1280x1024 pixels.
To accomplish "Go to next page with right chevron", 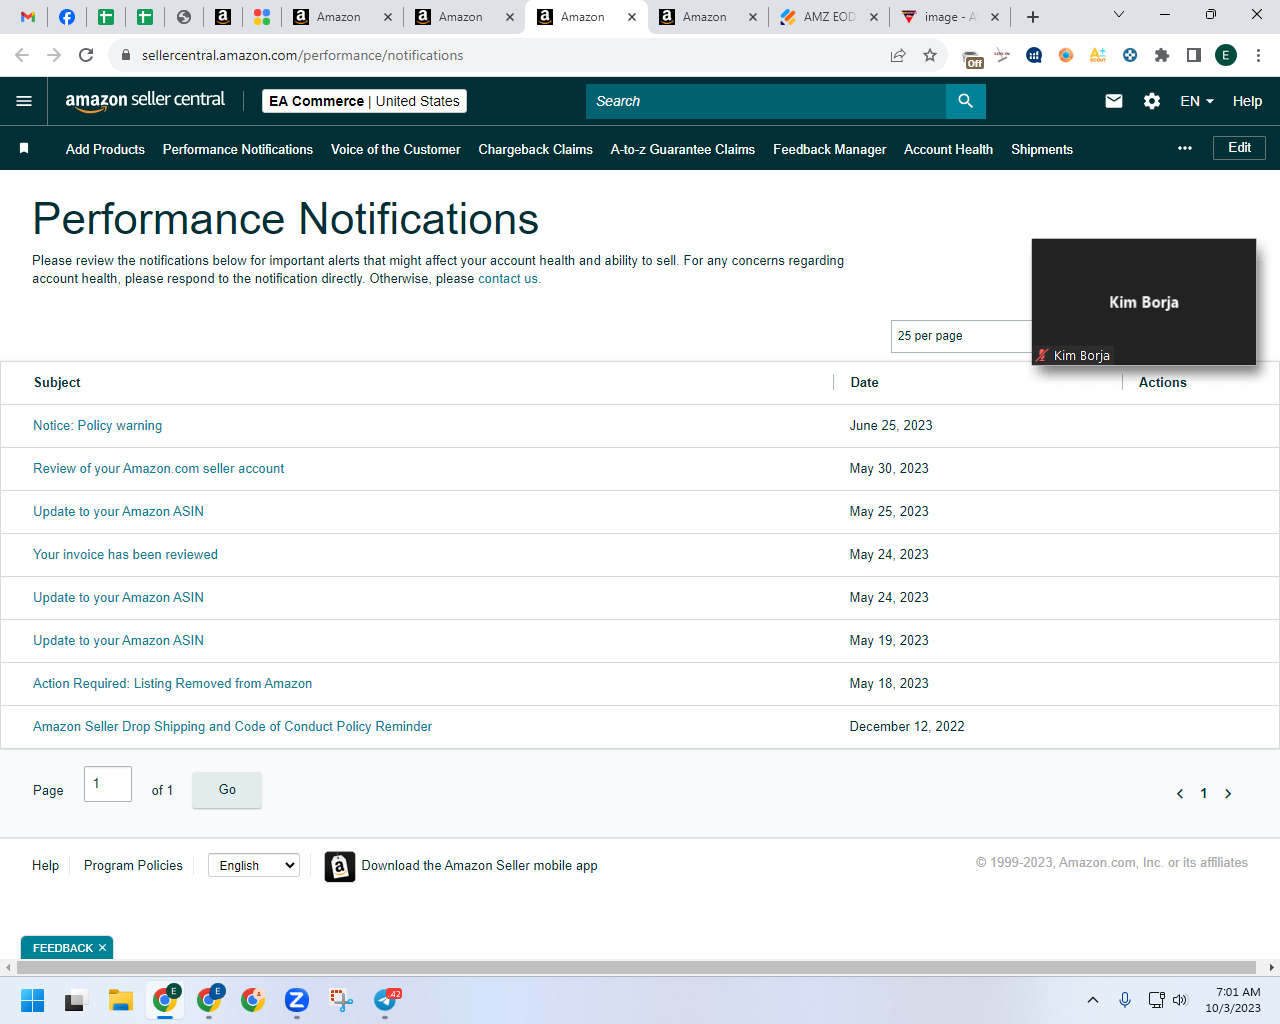I will [x=1228, y=793].
